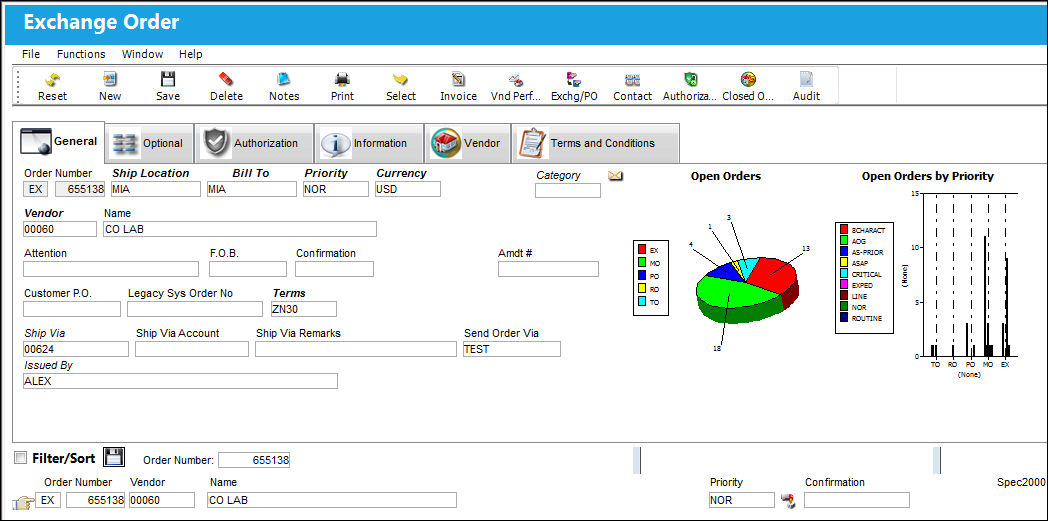The image size is (1048, 521).
Task: Delete the current order via eraser icon
Action: click(226, 80)
